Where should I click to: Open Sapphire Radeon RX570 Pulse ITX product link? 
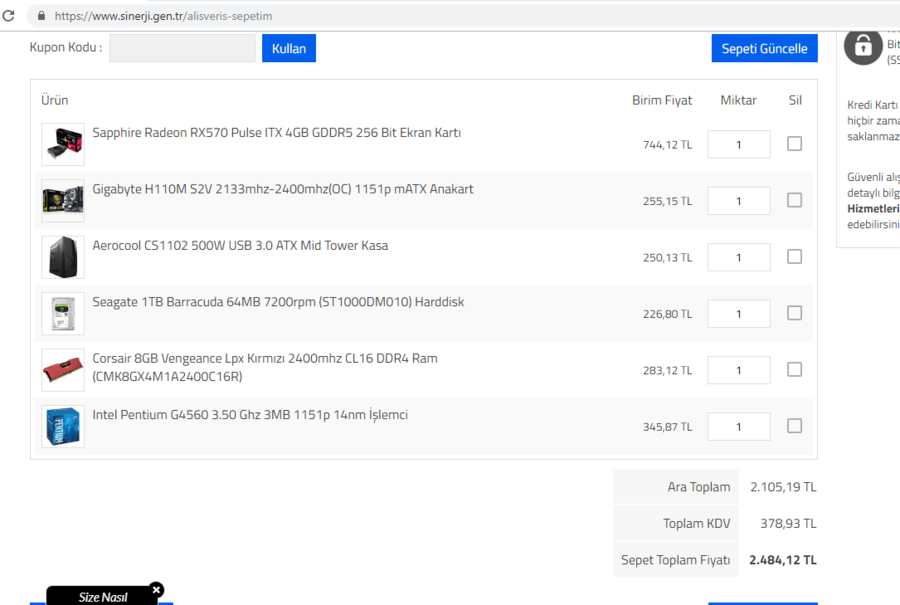tap(277, 133)
